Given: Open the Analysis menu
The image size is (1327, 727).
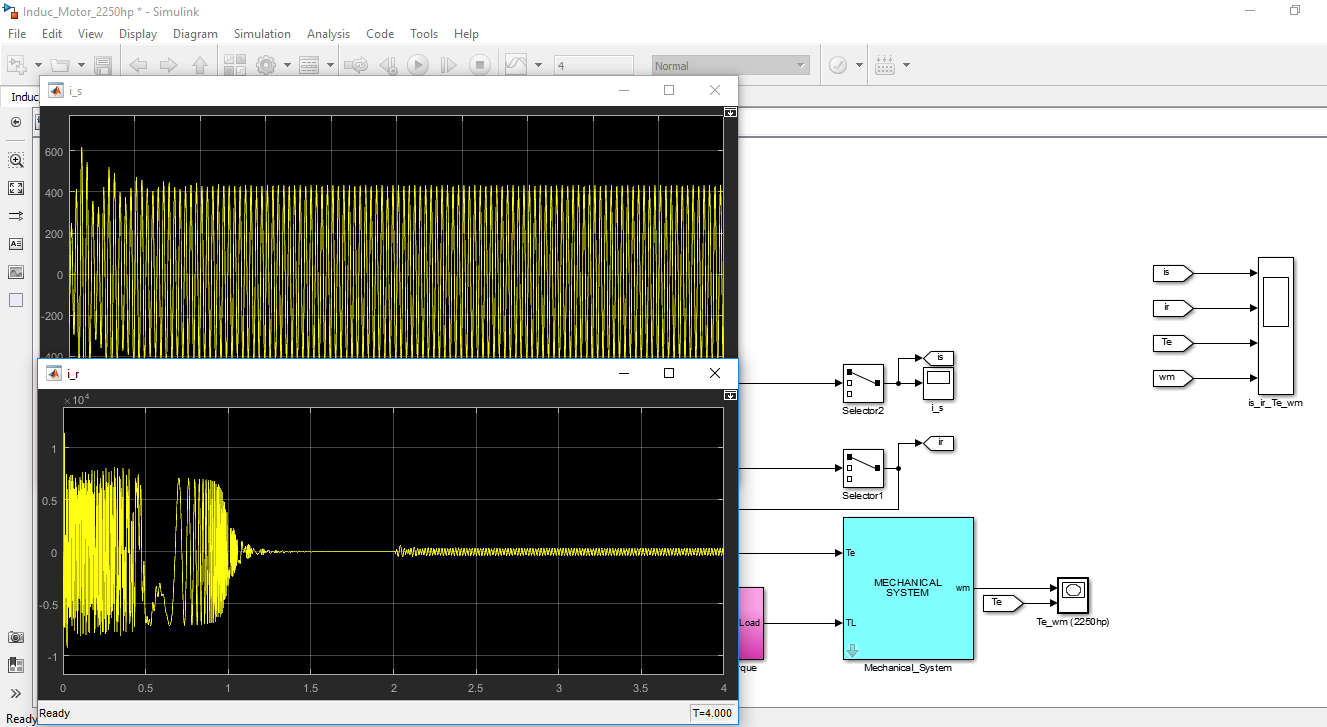Looking at the screenshot, I should pyautogui.click(x=328, y=34).
